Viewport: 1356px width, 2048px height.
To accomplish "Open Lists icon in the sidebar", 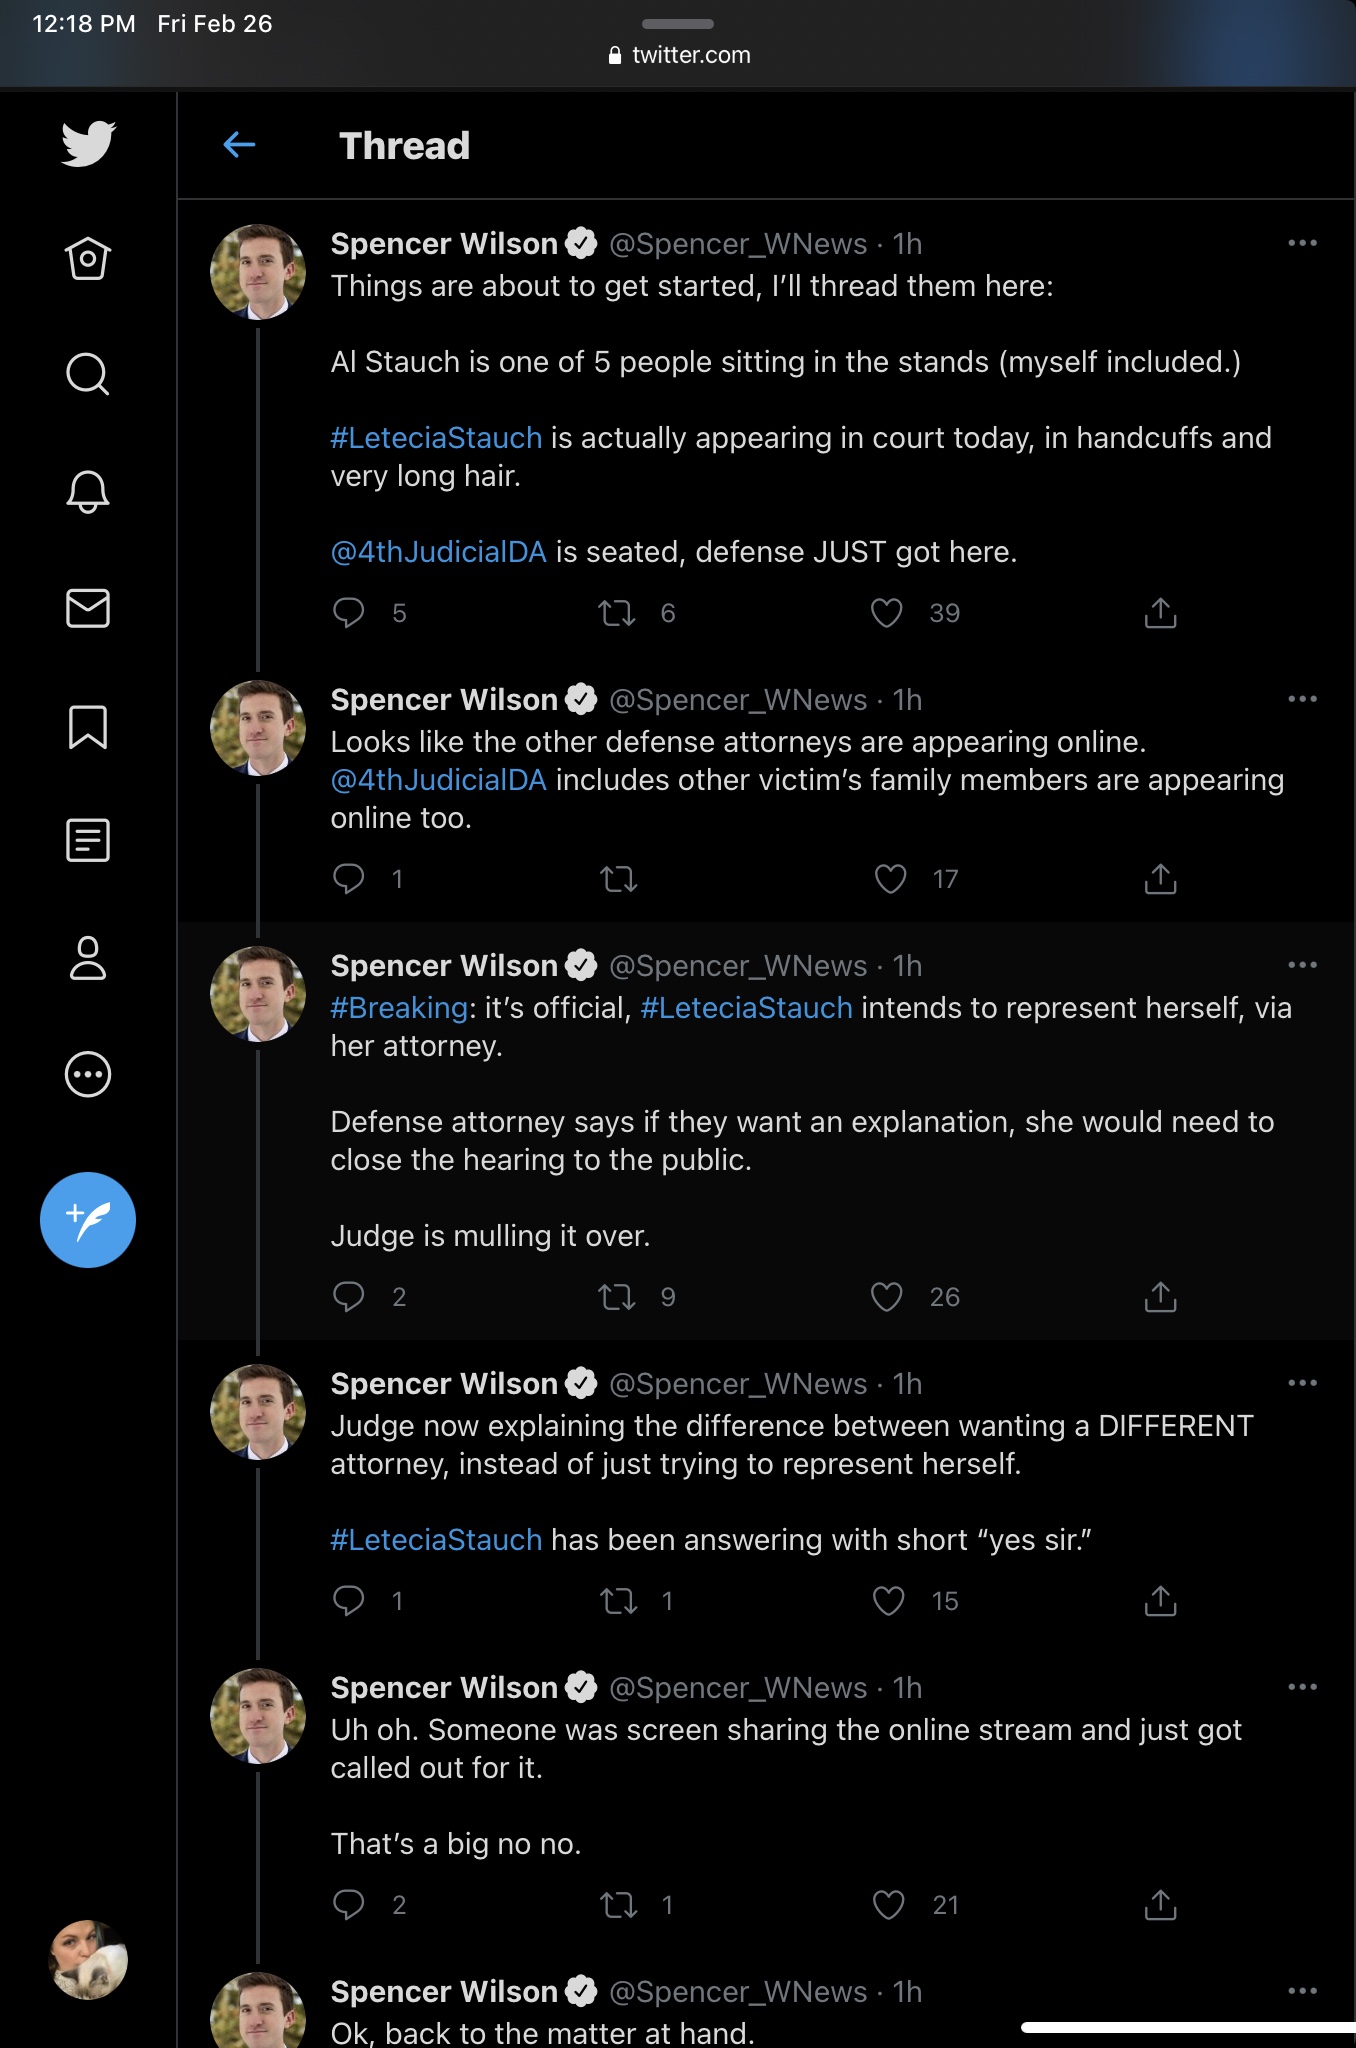I will (x=88, y=840).
